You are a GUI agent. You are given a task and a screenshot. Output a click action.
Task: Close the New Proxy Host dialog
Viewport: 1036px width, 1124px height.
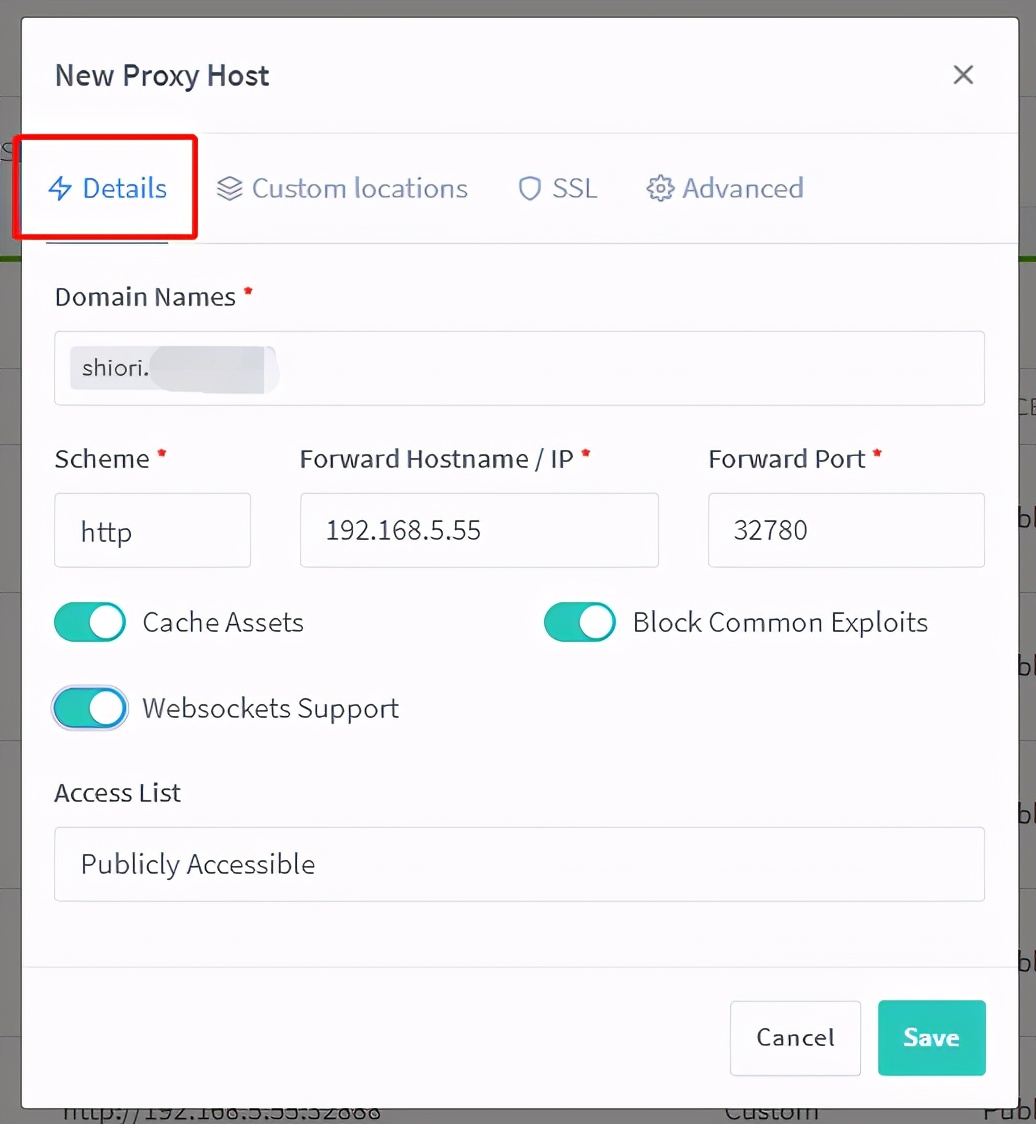tap(963, 75)
